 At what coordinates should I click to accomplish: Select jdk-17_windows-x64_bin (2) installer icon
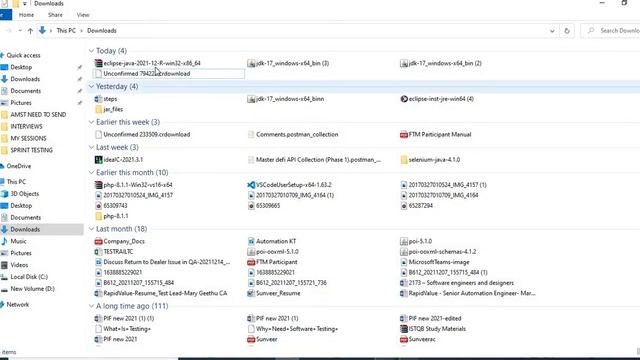coord(404,63)
